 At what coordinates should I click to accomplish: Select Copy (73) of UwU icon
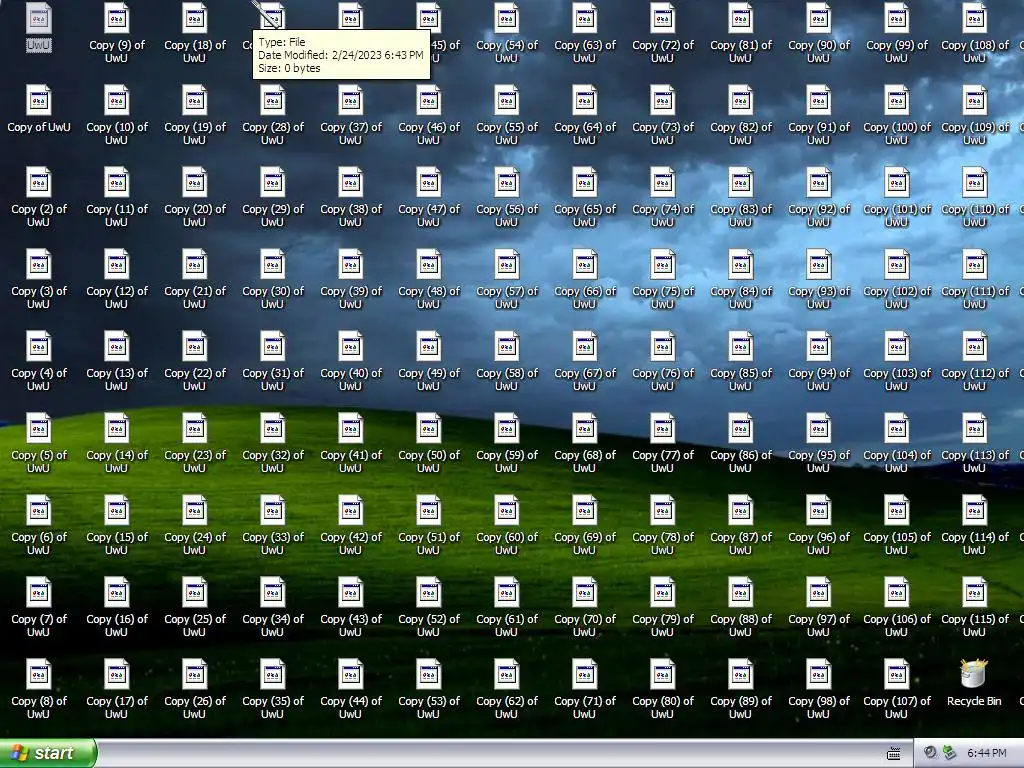coord(662,101)
